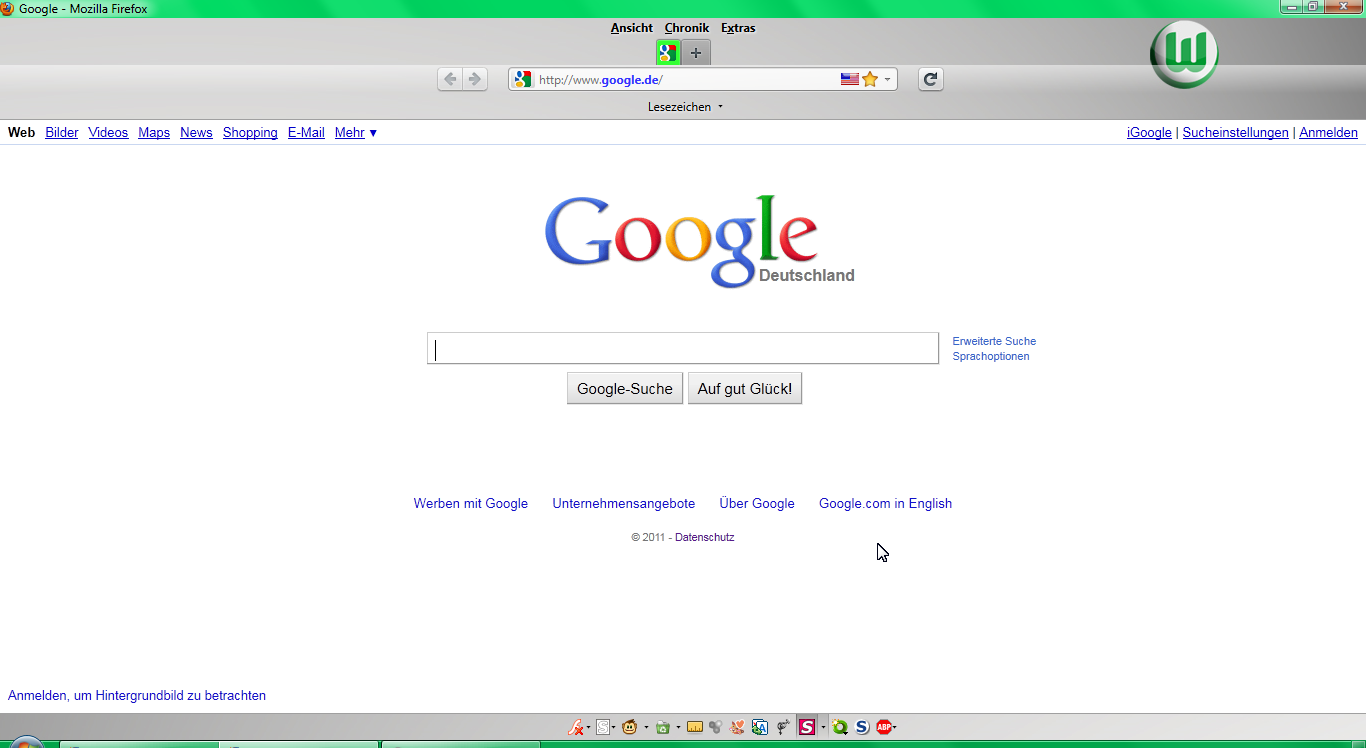Open the Unternehmensangebote link
The width and height of the screenshot is (1366, 748).
(x=624, y=504)
